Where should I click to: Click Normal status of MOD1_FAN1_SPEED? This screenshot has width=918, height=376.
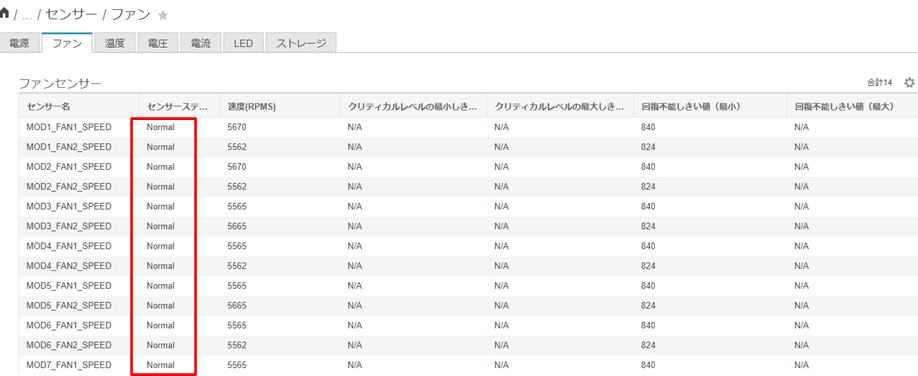pyautogui.click(x=160, y=127)
